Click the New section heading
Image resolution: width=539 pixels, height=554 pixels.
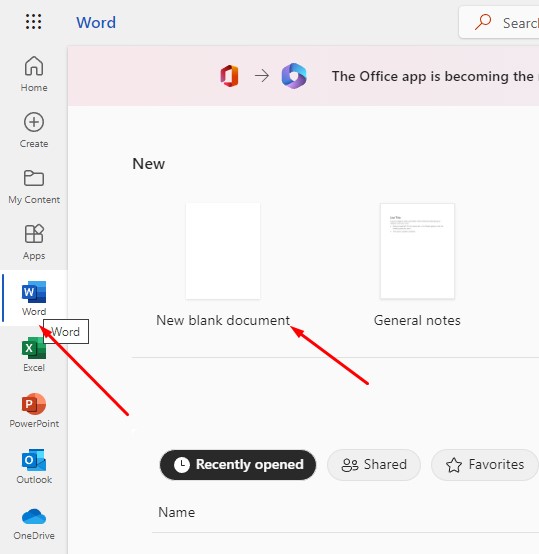coord(149,164)
